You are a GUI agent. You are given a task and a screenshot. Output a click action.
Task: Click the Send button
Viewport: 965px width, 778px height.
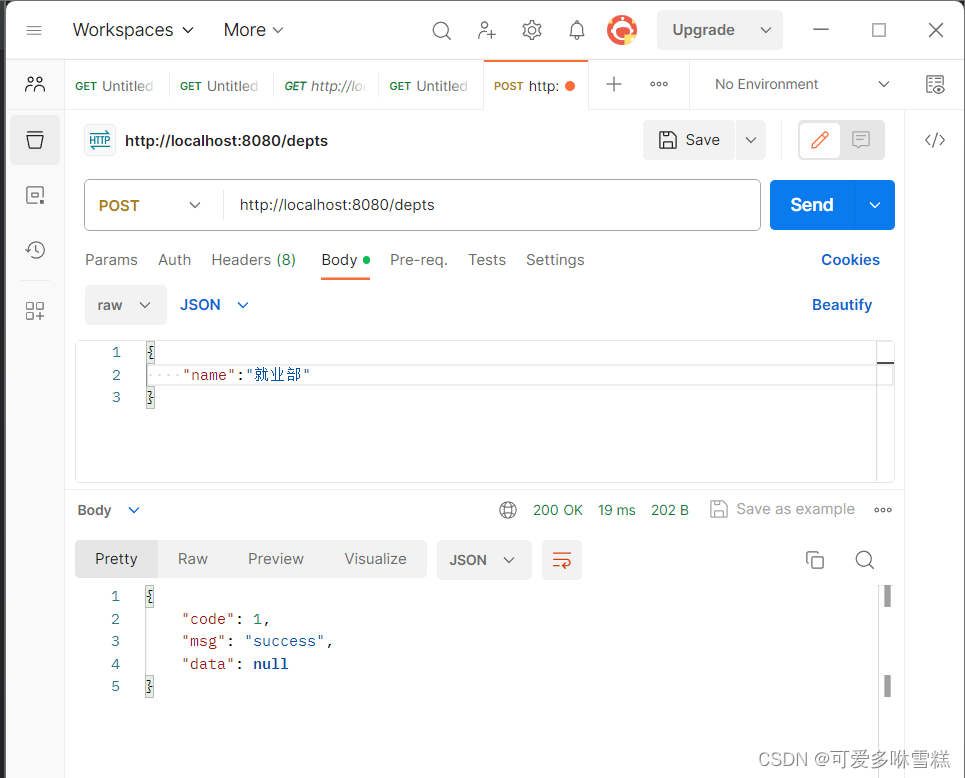click(810, 204)
